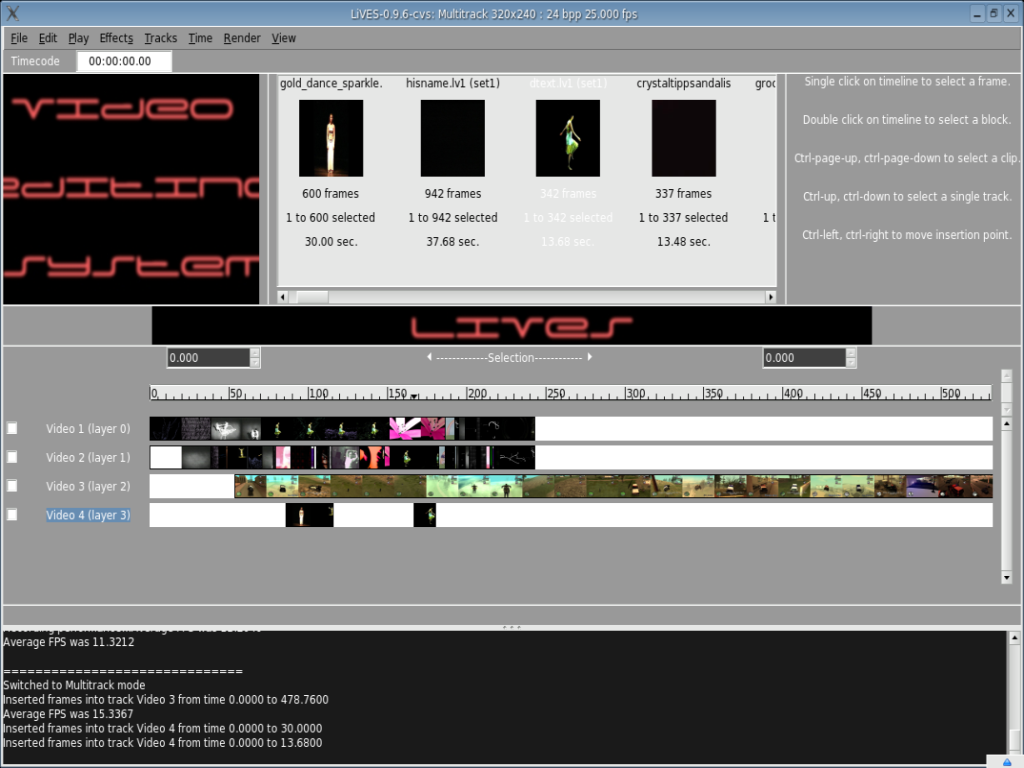Screen dimensions: 1024x768
Task: Open the Time menu
Action: pyautogui.click(x=200, y=38)
